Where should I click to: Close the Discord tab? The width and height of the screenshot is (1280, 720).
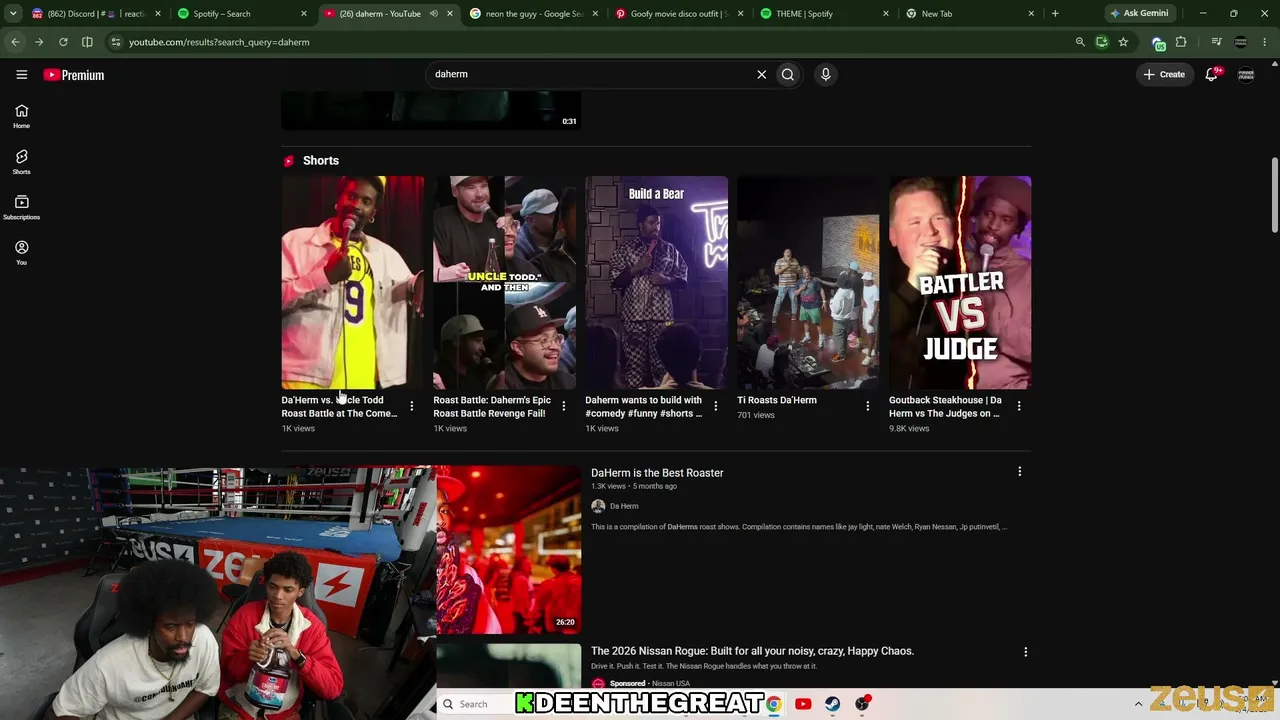point(158,14)
